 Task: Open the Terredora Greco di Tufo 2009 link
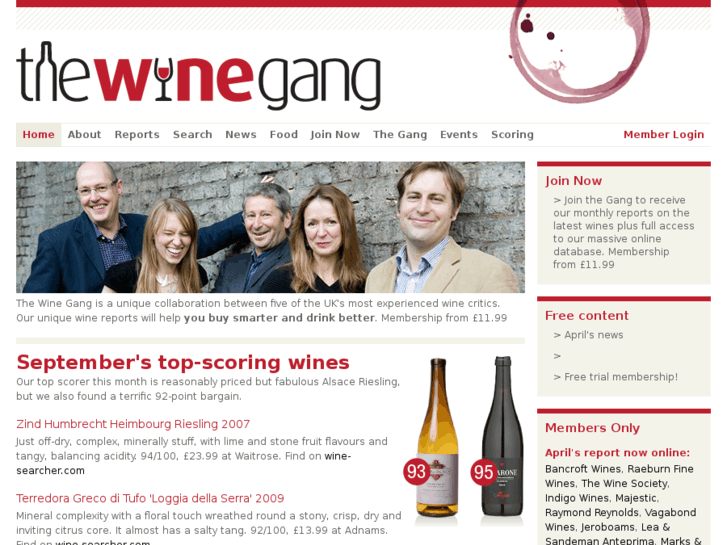pyautogui.click(x=150, y=498)
